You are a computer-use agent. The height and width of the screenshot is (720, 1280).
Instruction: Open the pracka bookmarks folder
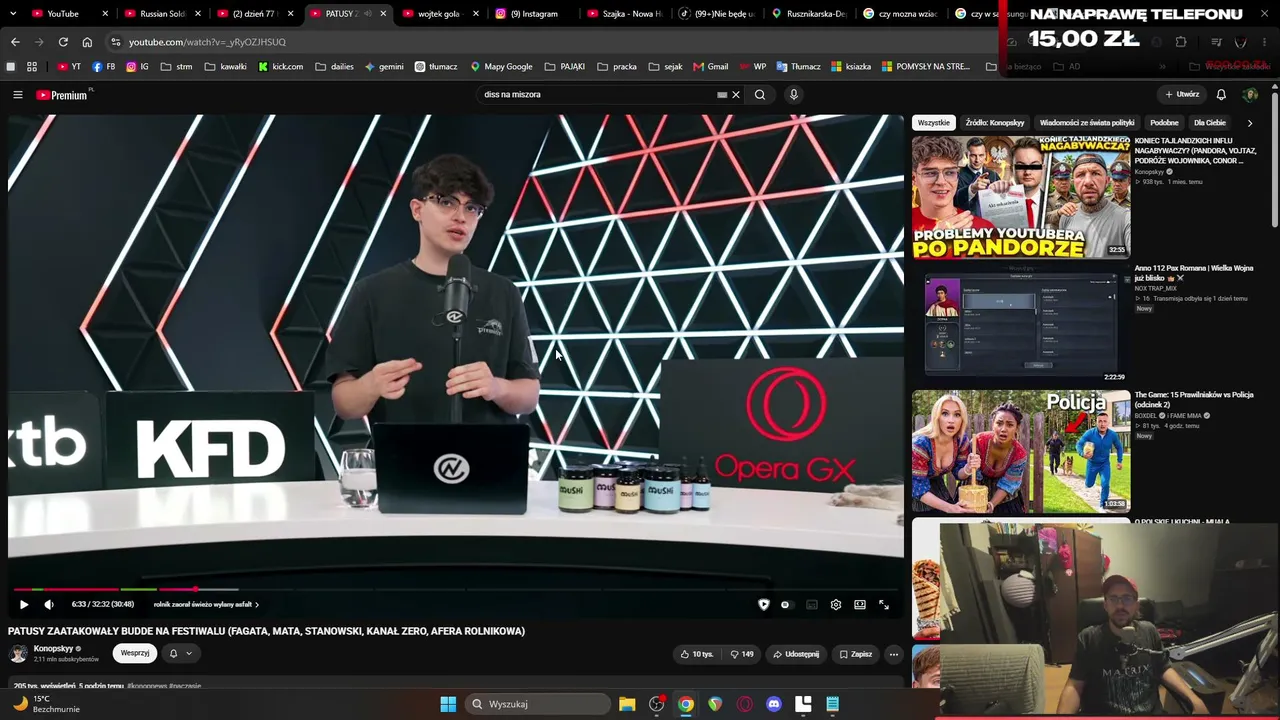coord(617,67)
